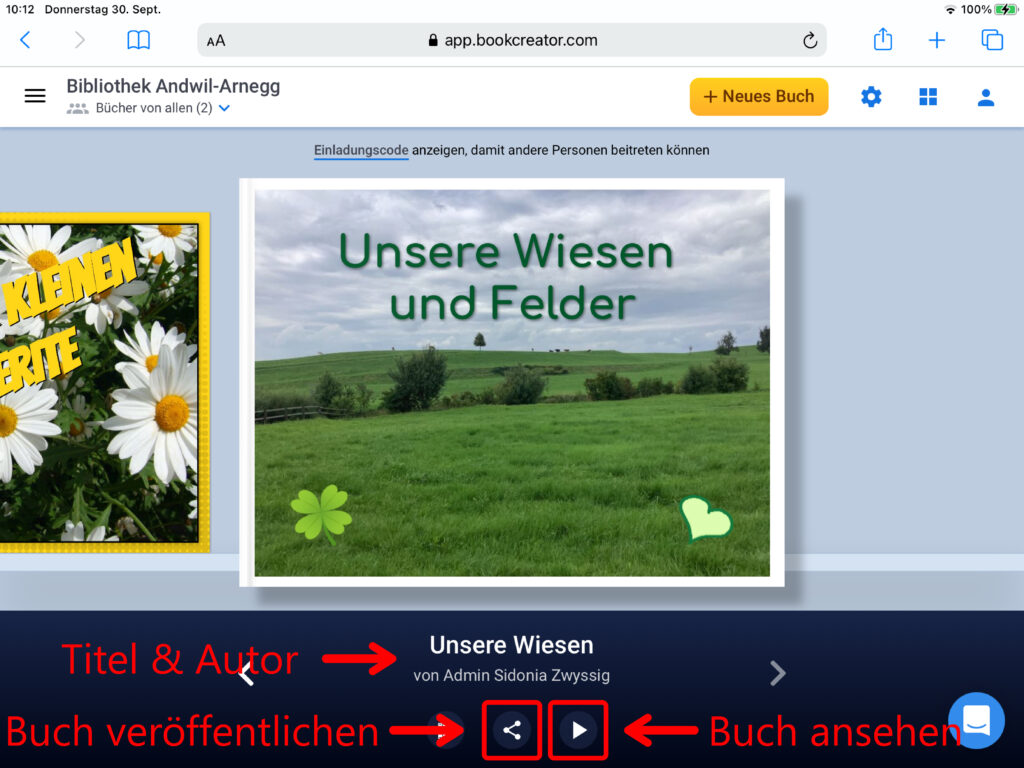Tap Safari share icon
Viewport: 1024px width, 768px height.
click(x=882, y=40)
